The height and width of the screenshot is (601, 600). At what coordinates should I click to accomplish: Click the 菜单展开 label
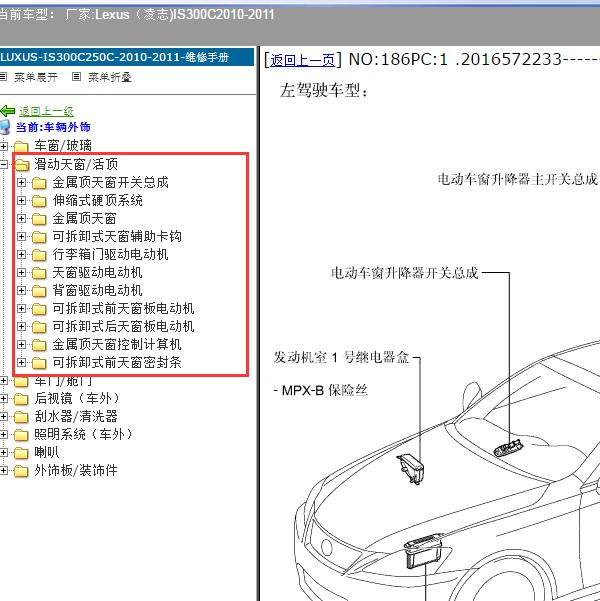[x=36, y=77]
